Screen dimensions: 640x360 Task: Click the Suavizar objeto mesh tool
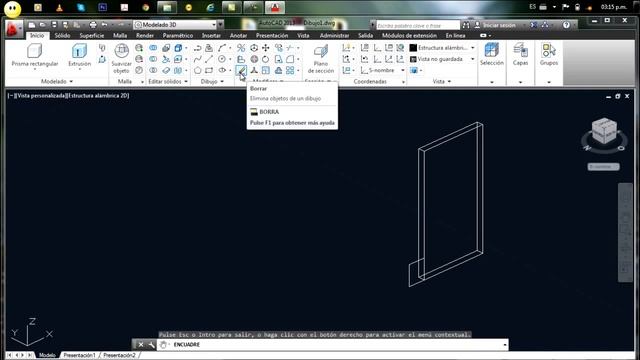pyautogui.click(x=122, y=58)
